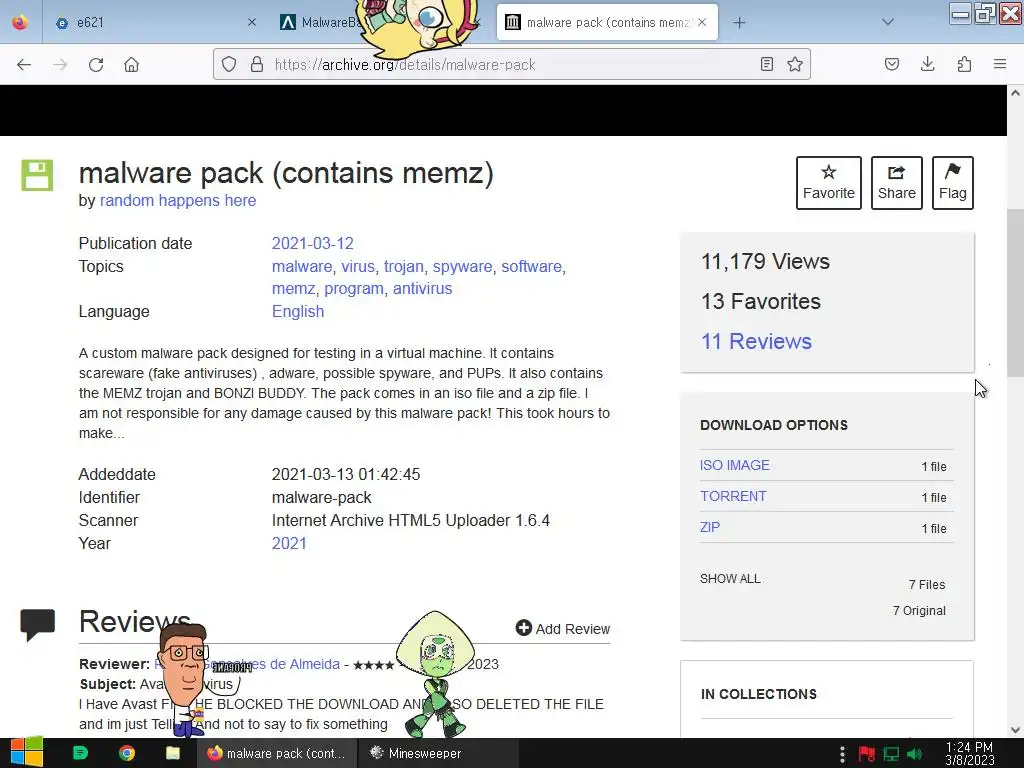Image resolution: width=1024 pixels, height=768 pixels.
Task: Open the malware topic link
Action: click(x=302, y=266)
